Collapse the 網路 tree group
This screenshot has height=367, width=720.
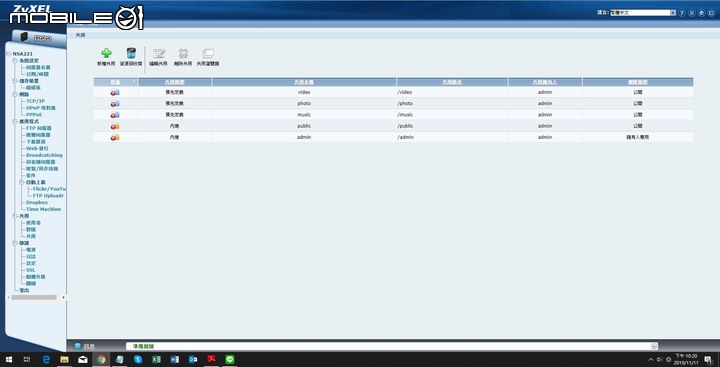15,94
